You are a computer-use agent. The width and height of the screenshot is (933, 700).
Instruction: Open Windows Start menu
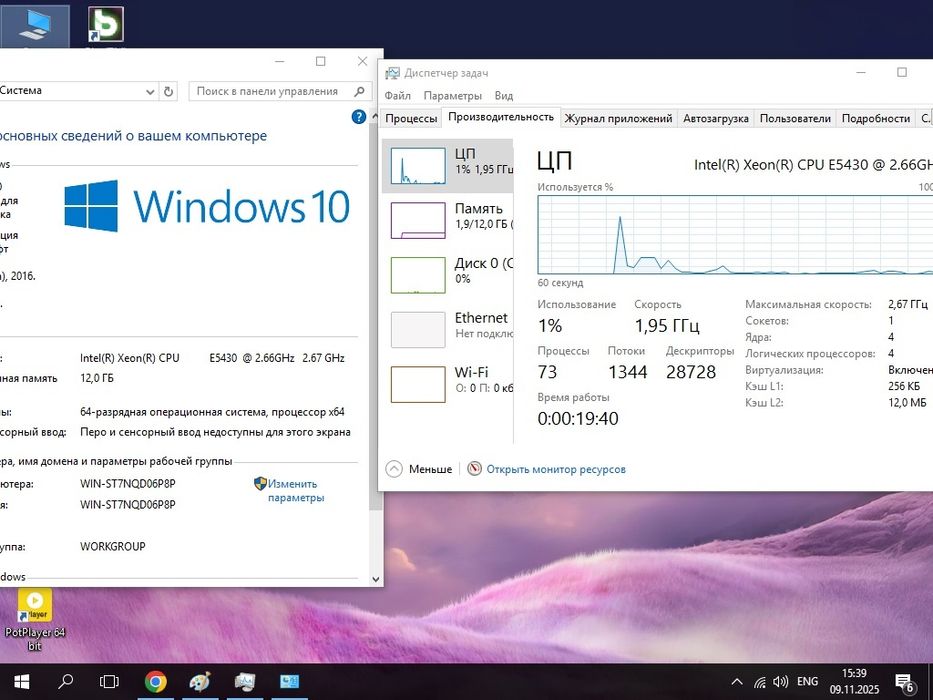click(x=21, y=682)
